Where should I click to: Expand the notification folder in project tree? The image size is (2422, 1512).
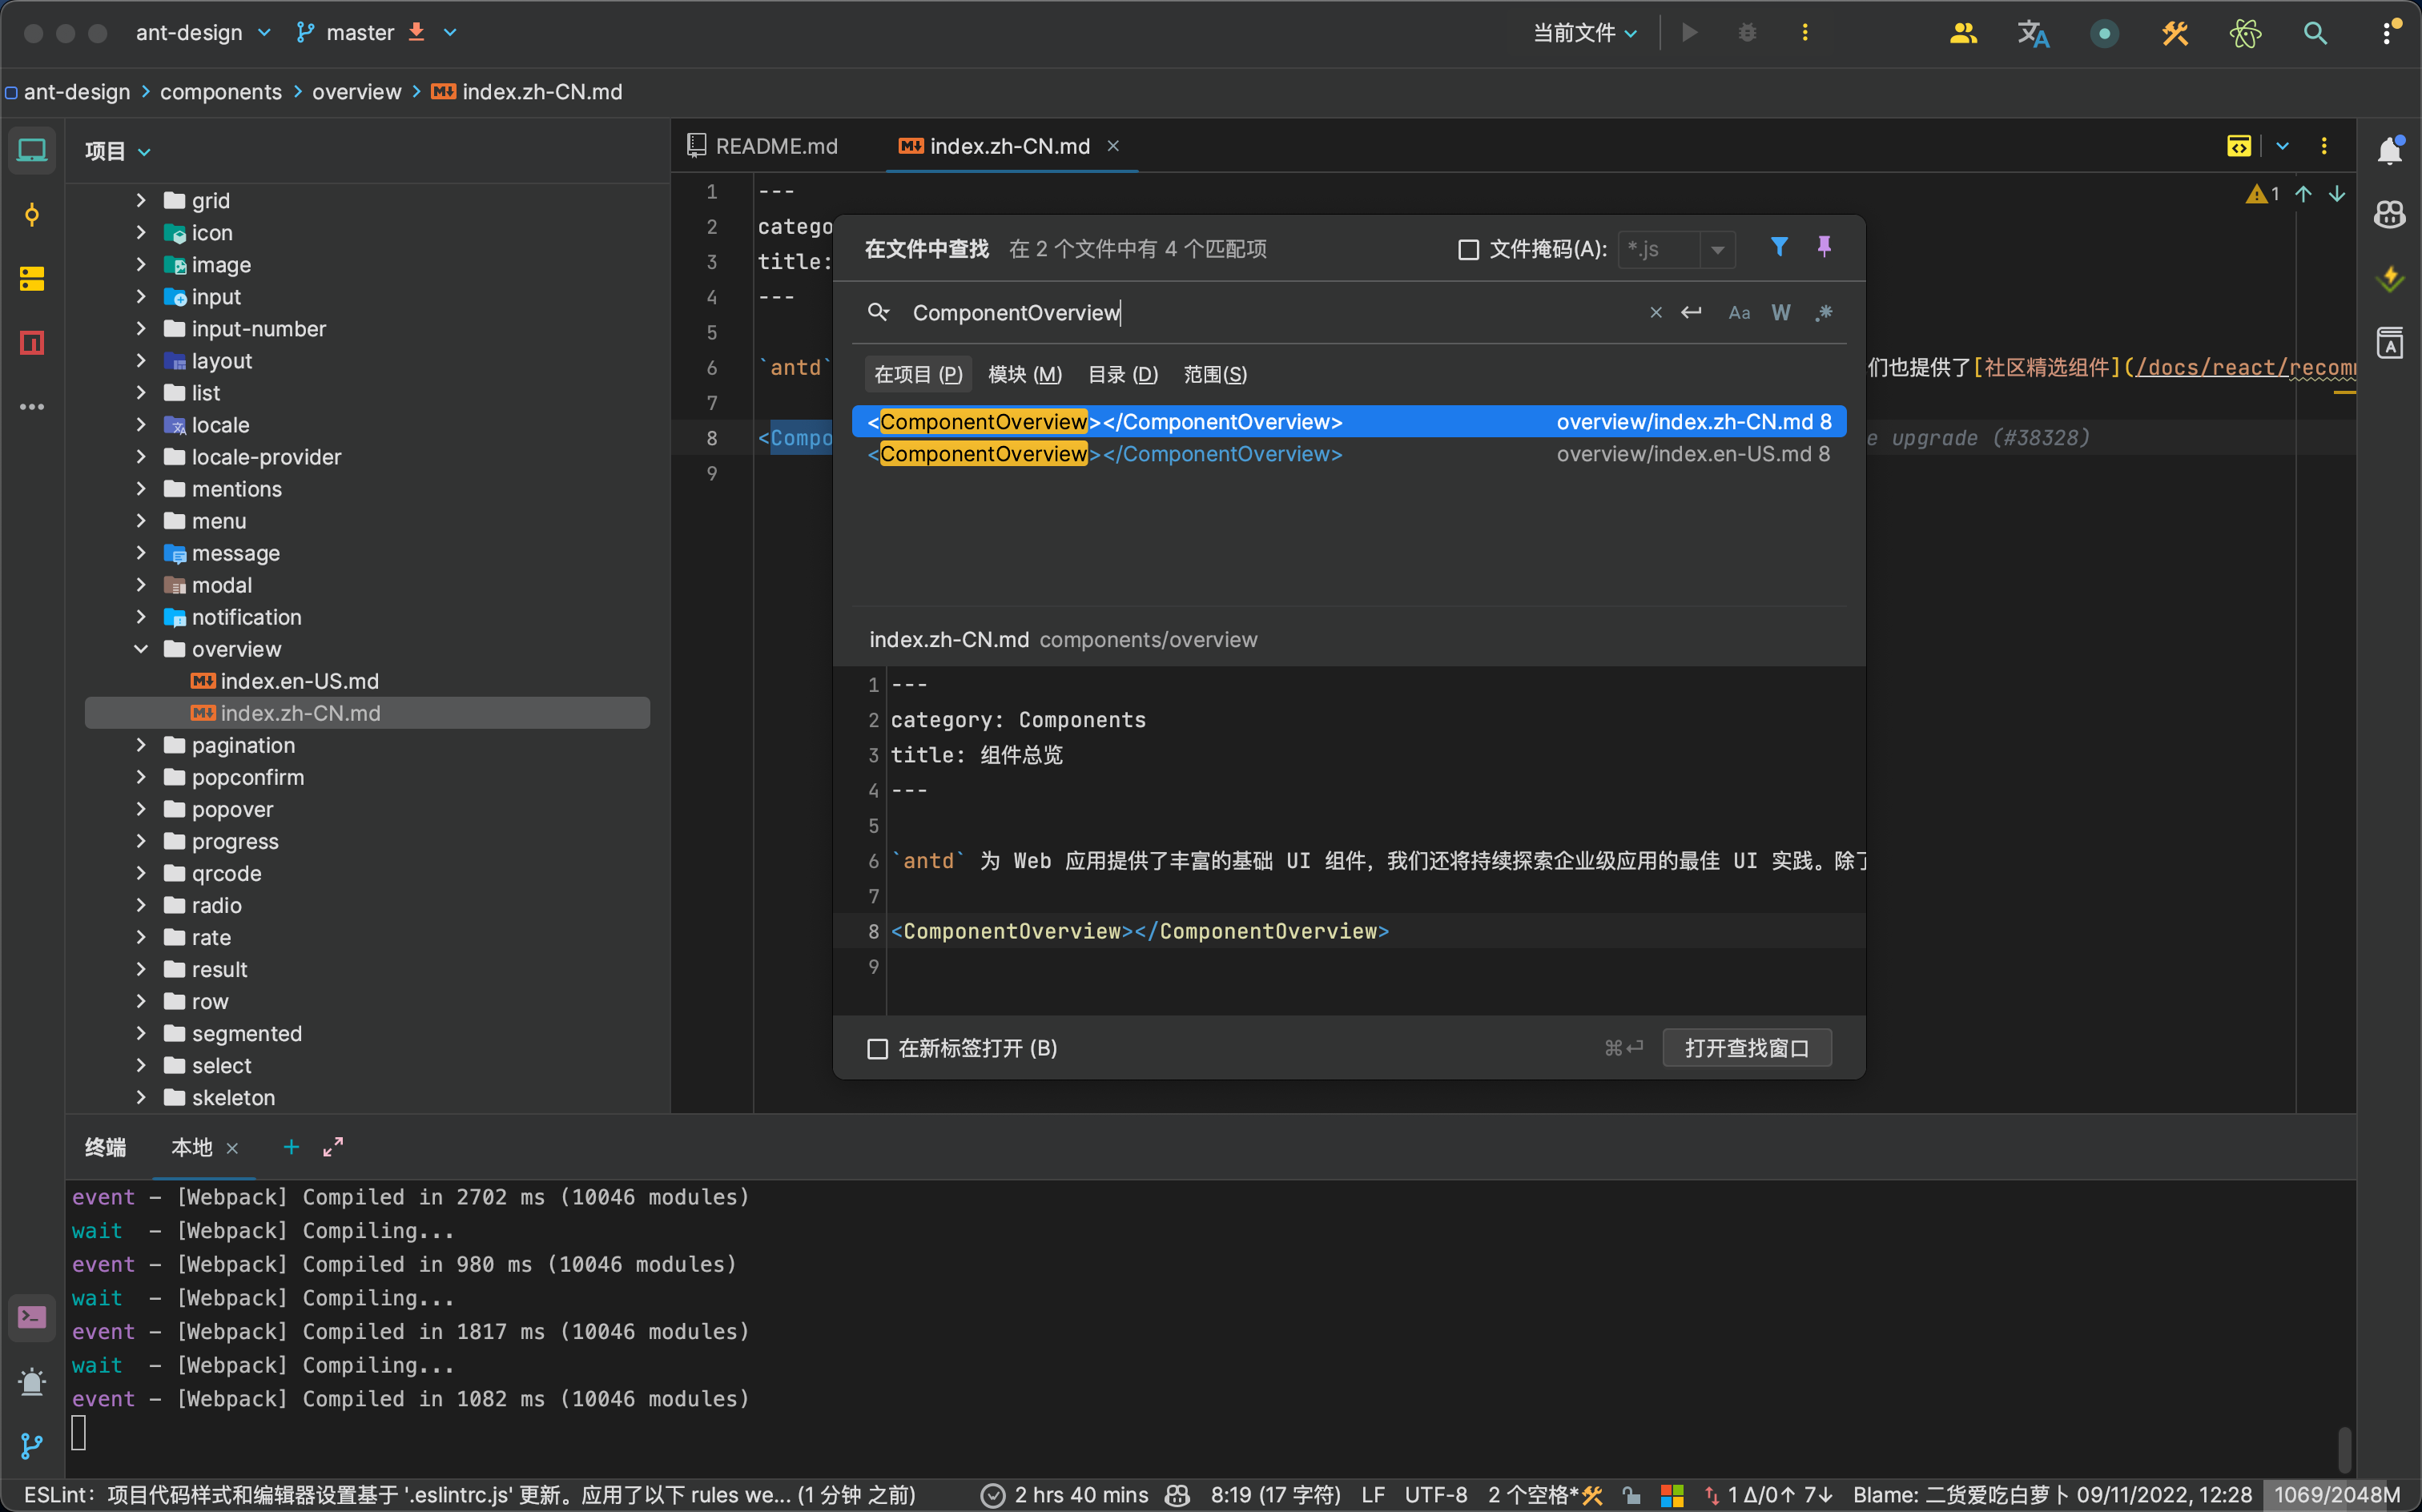pos(141,617)
